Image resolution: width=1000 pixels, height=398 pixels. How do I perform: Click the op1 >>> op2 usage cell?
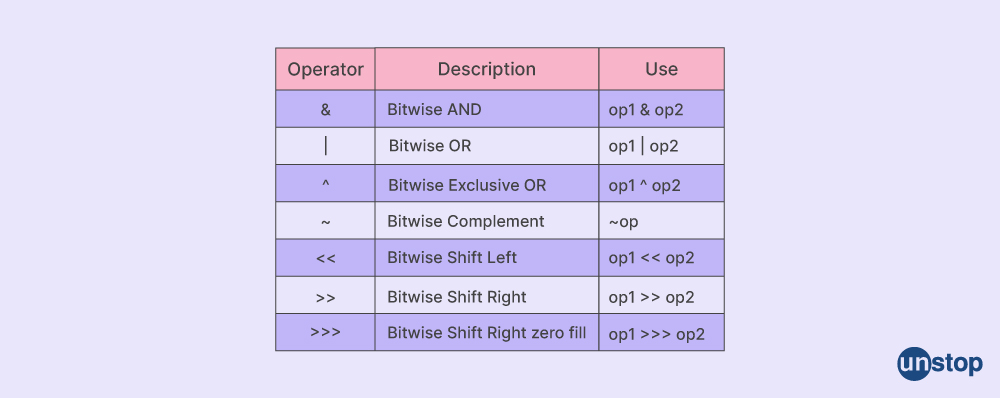tap(661, 332)
